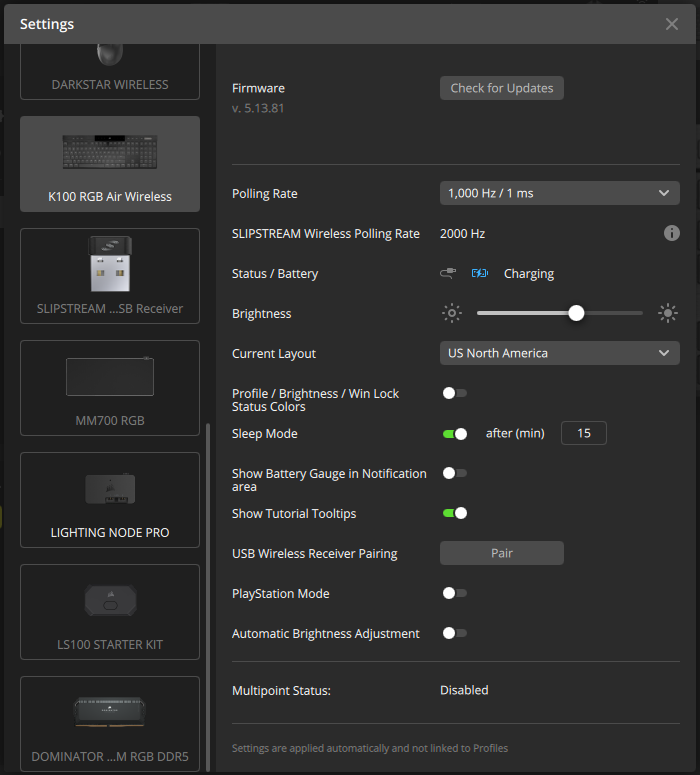
Task: Click the Charging status text
Action: tap(528, 273)
